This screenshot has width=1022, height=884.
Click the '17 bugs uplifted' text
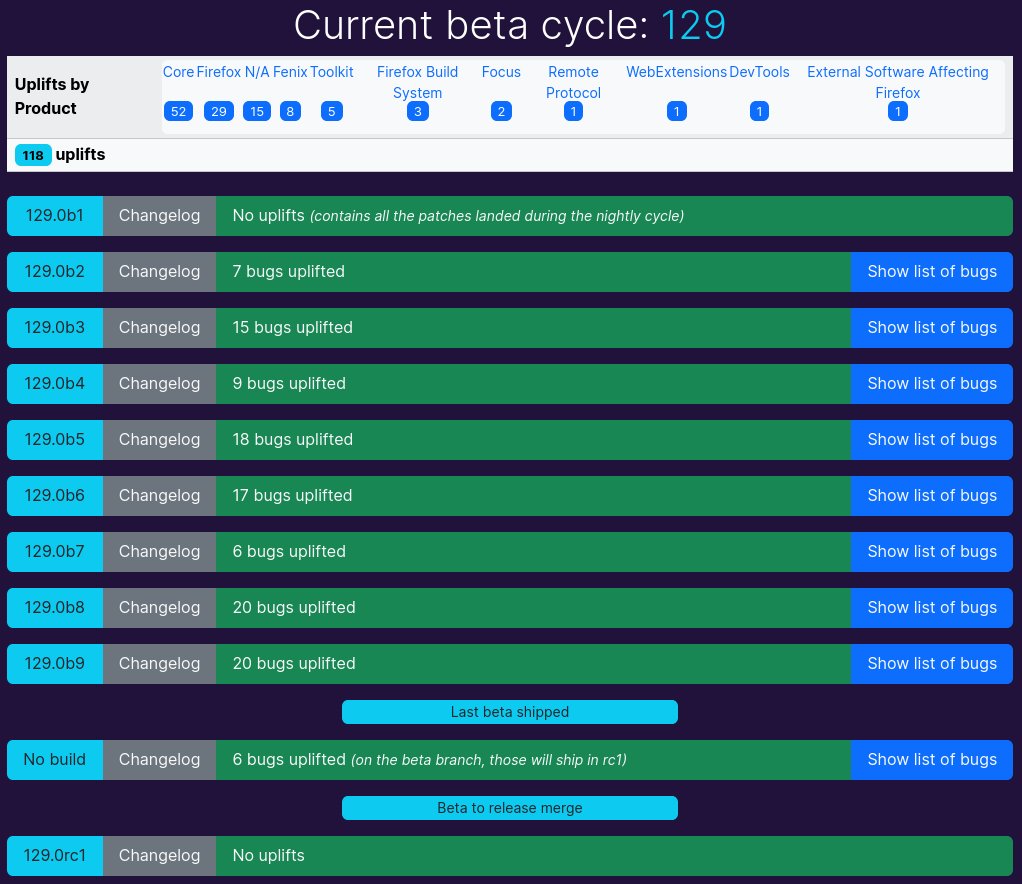292,496
